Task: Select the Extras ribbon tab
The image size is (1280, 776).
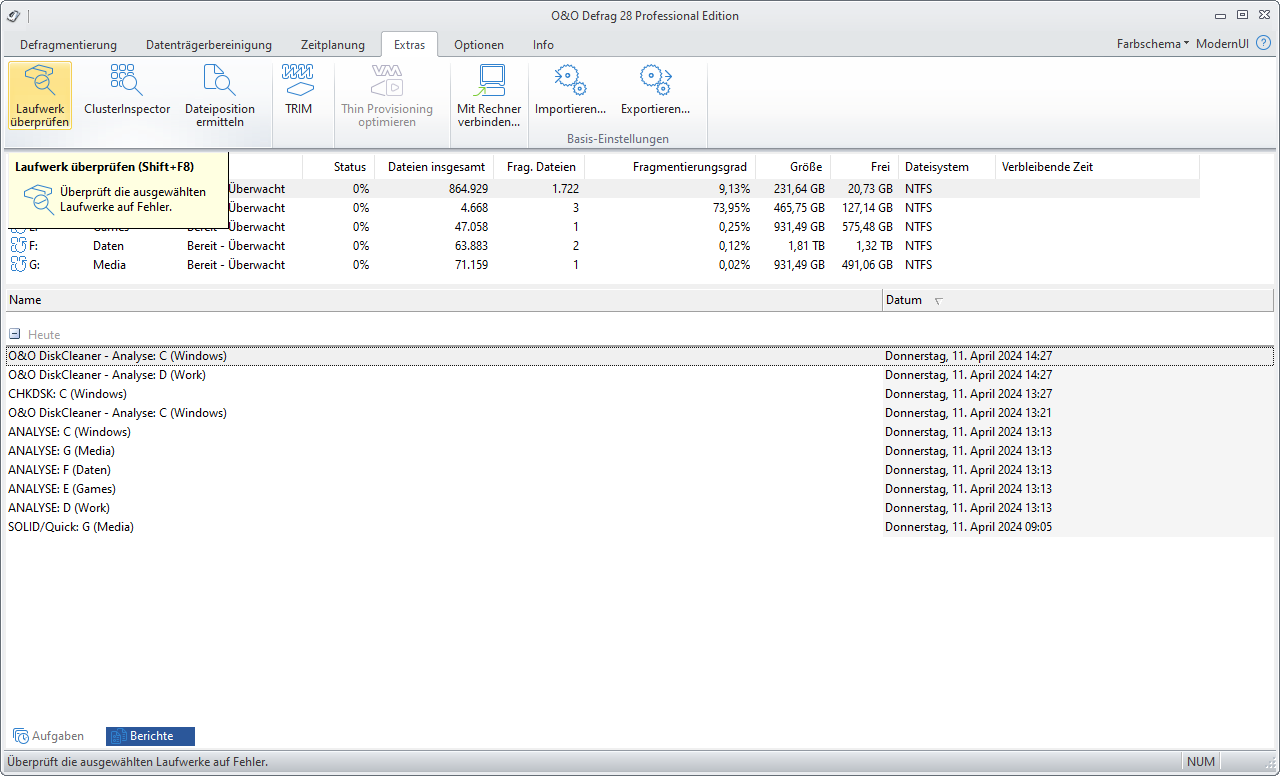Action: click(x=409, y=45)
